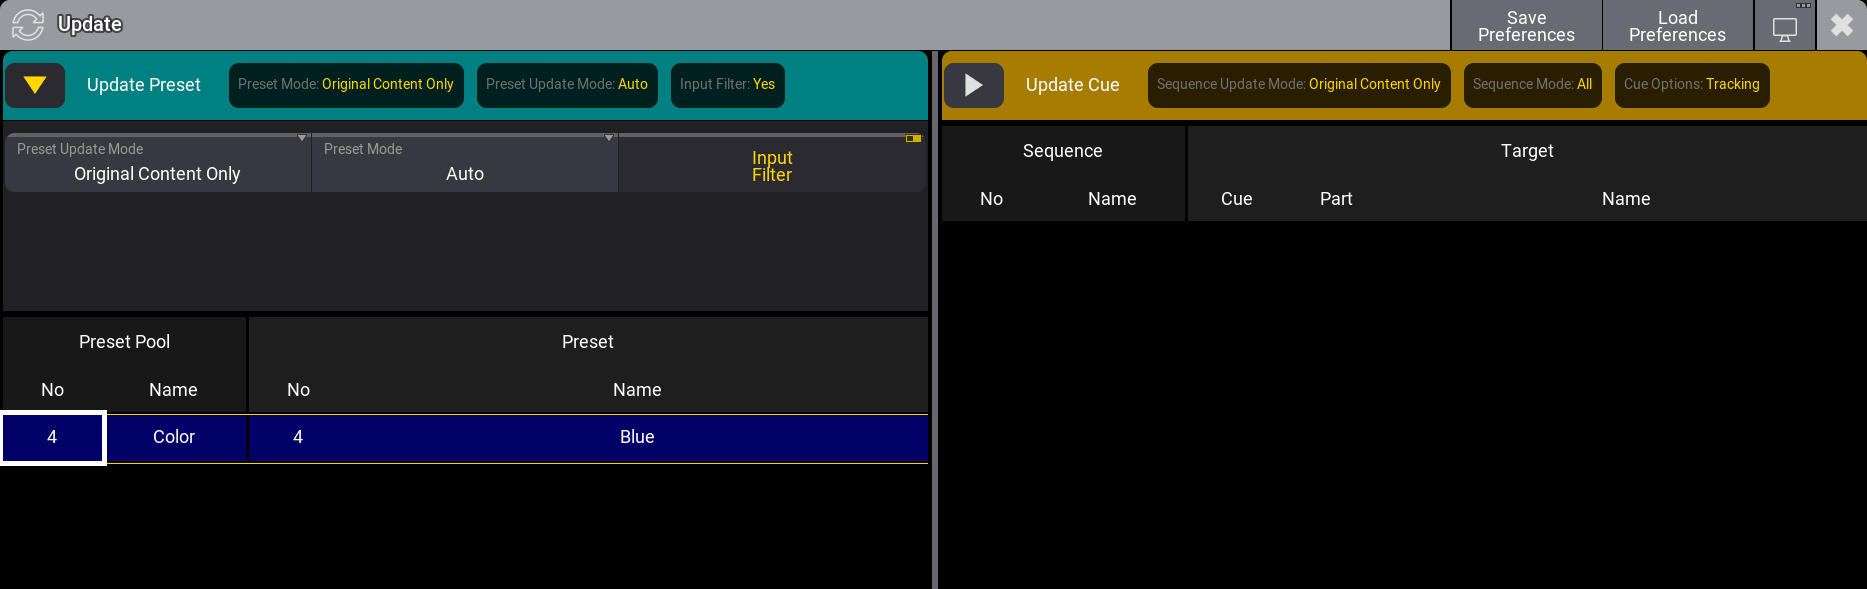Collapse Update Preset with yellow triangle
Image resolution: width=1867 pixels, height=589 pixels.
pyautogui.click(x=35, y=85)
